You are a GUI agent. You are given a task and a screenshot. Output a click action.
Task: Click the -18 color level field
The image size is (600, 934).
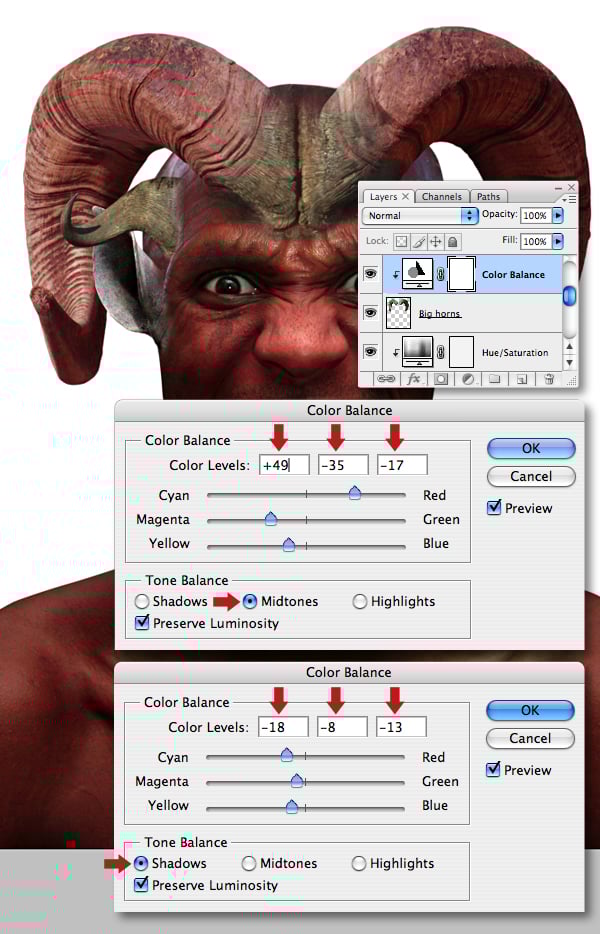point(283,727)
